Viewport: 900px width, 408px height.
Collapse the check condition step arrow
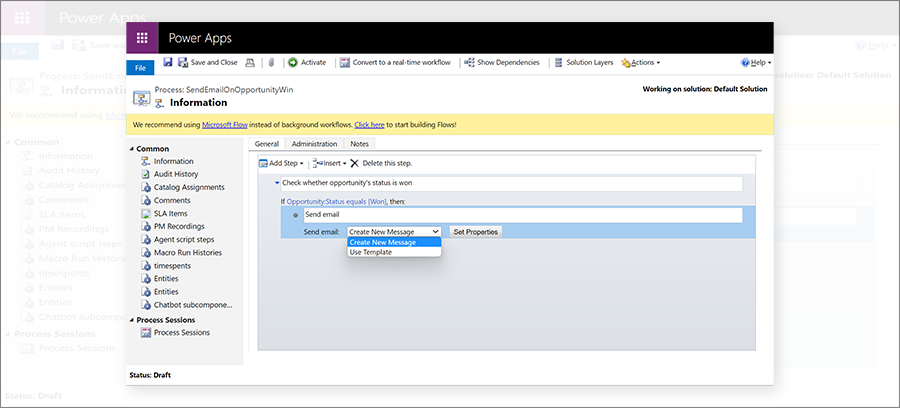pos(277,182)
